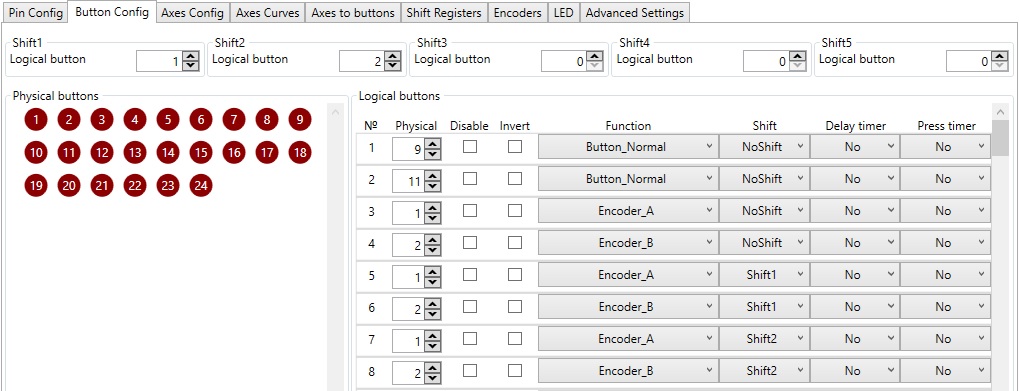Tick Invert for logical button 7
This screenshot has width=1019, height=391.
[515, 338]
